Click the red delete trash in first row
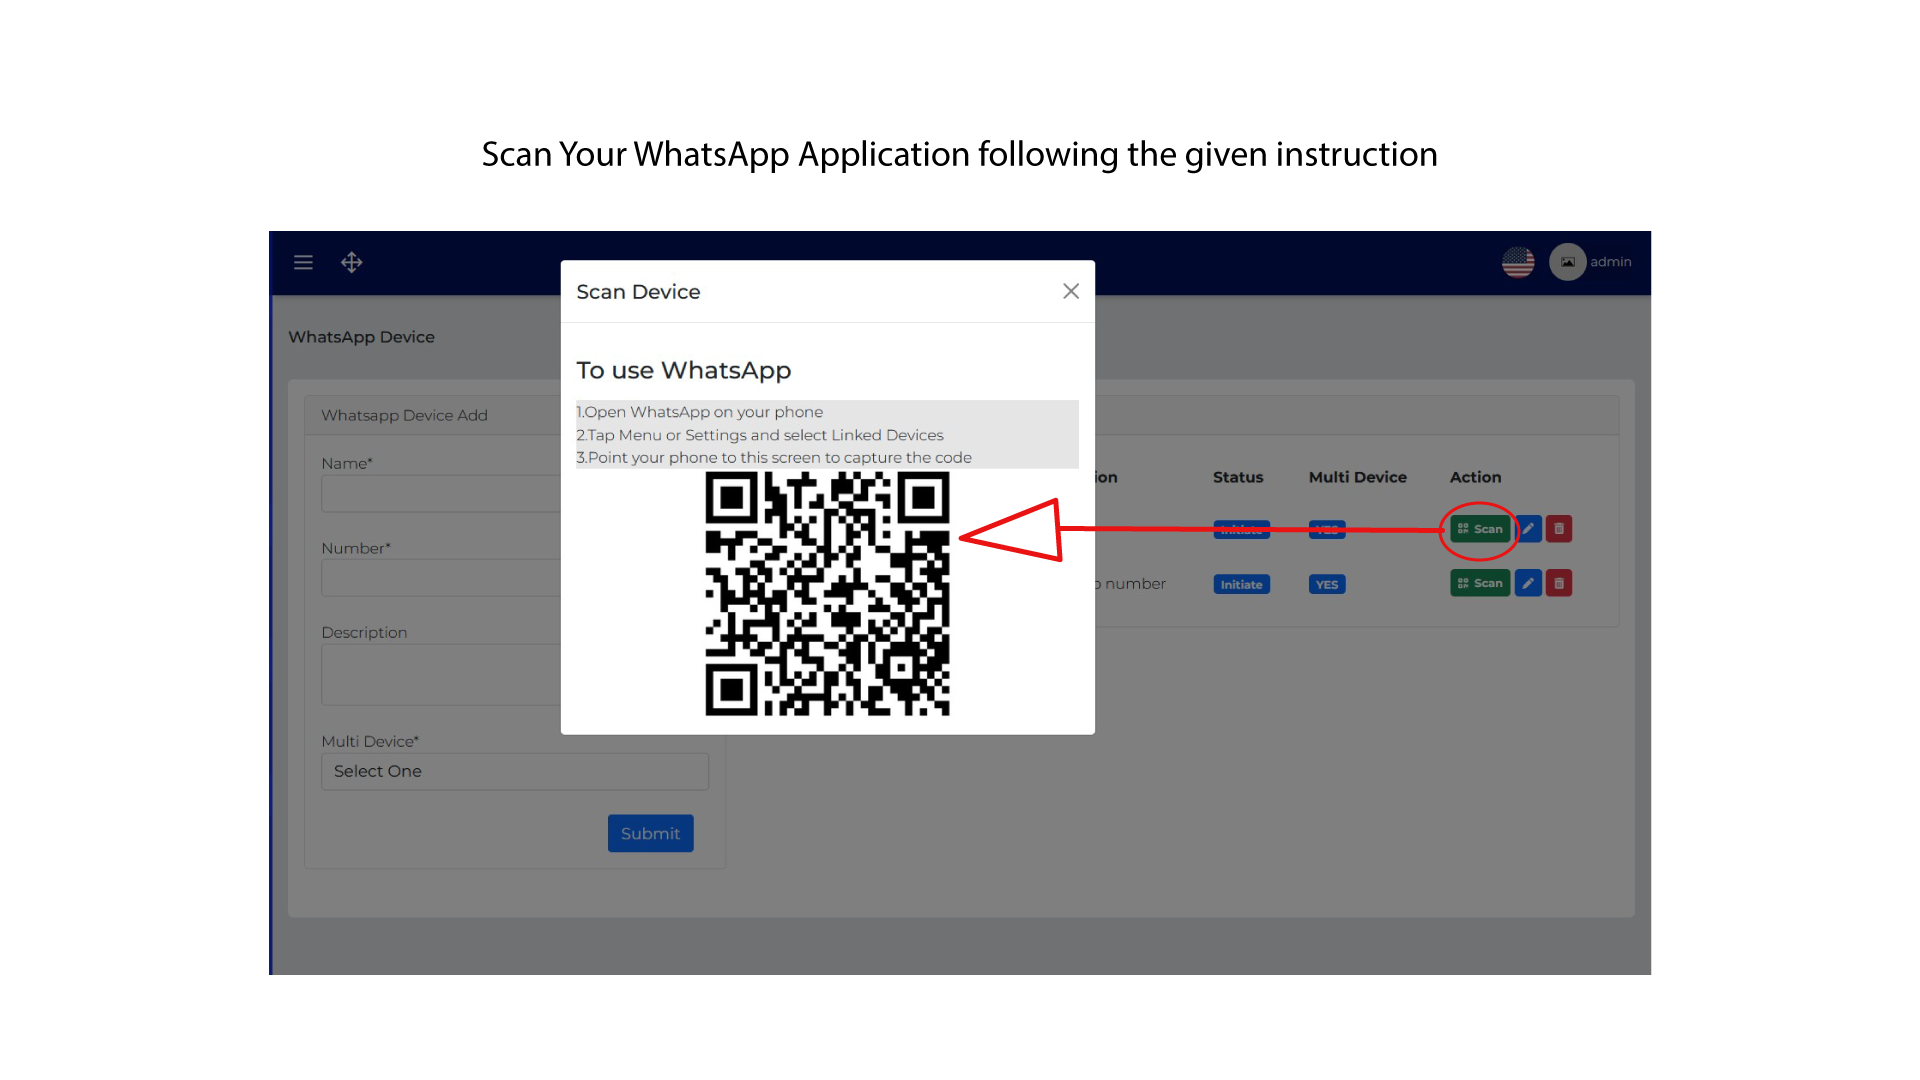Viewport: 1920px width, 1080px height. pyautogui.click(x=1559, y=529)
